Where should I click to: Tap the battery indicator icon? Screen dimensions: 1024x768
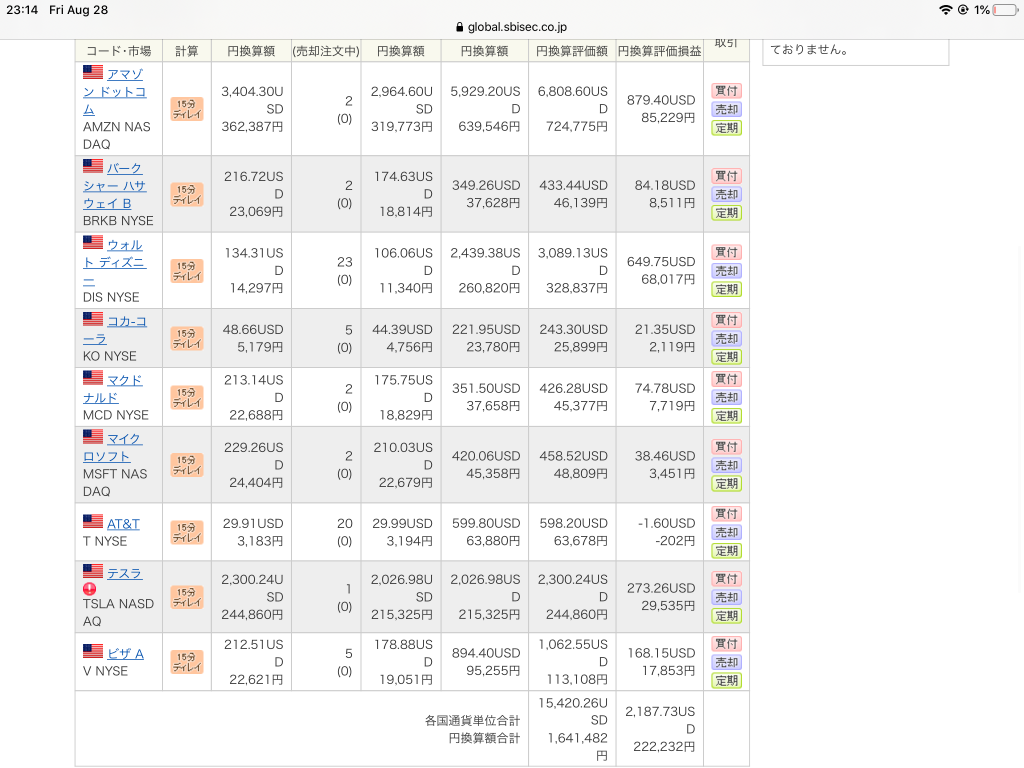pyautogui.click(x=1005, y=10)
